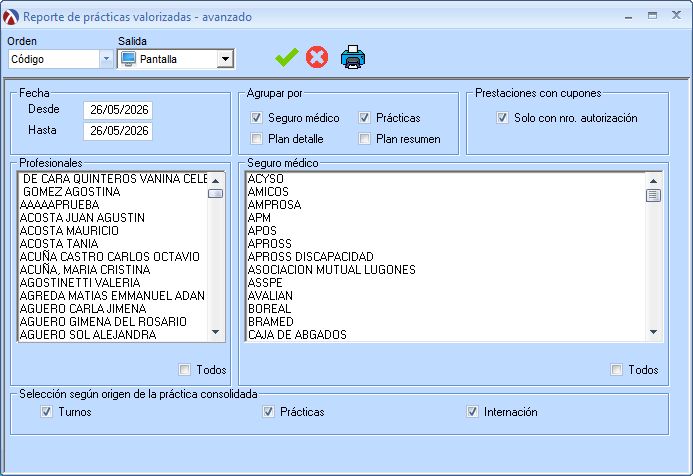Check Todos under Profesionales list
The width and height of the screenshot is (693, 476).
pyautogui.click(x=185, y=369)
